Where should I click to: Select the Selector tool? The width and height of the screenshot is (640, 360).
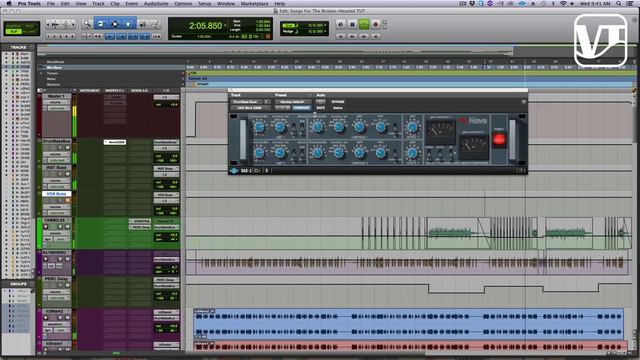click(x=114, y=24)
